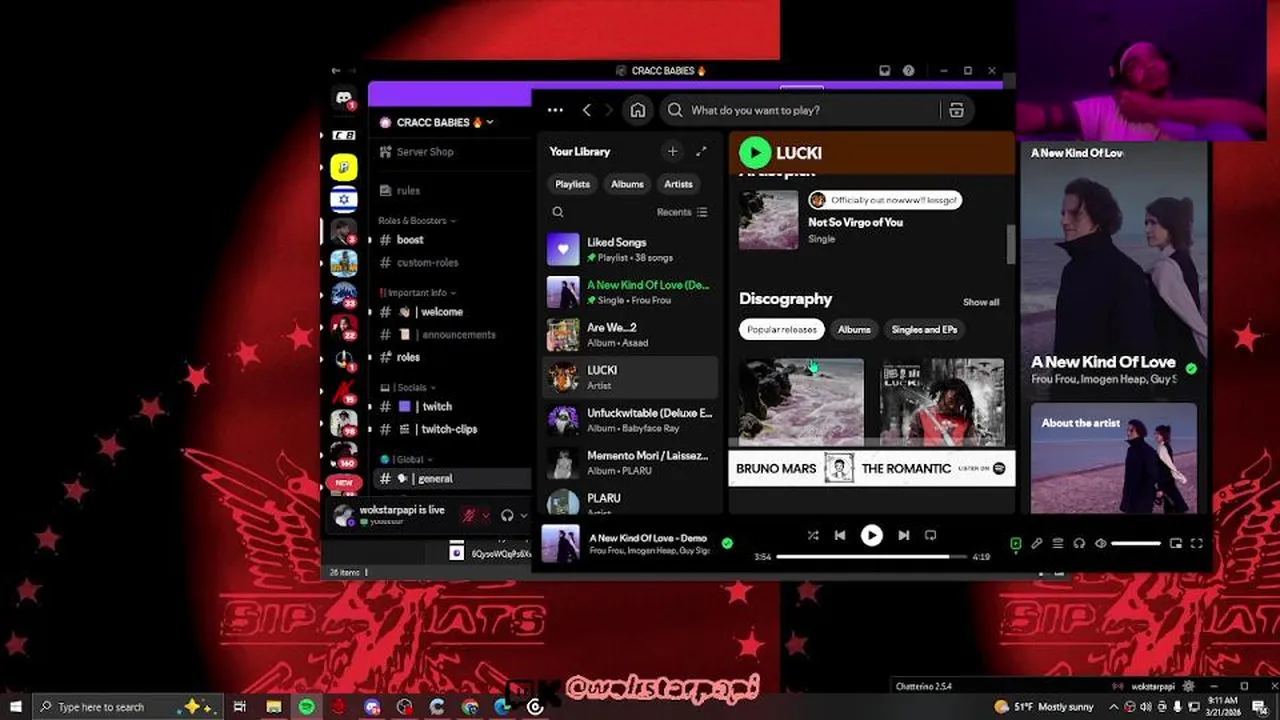Image resolution: width=1280 pixels, height=720 pixels.
Task: Open Spotify miniplayer
Action: point(1176,543)
